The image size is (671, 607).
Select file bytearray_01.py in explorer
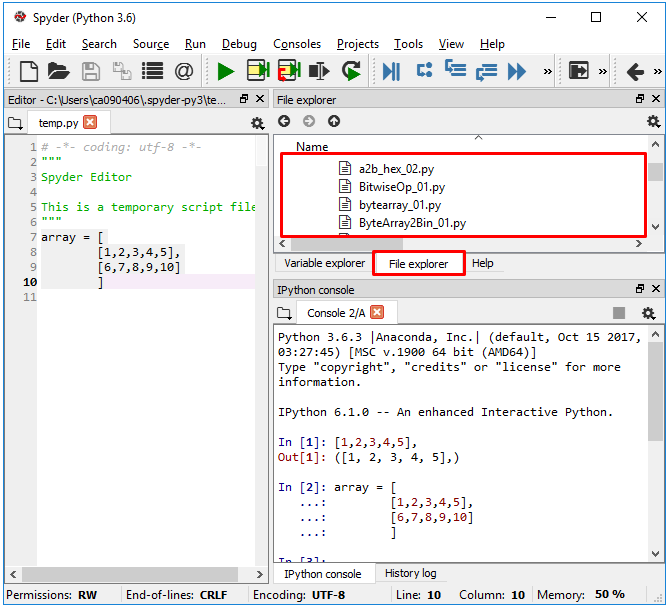click(x=399, y=205)
